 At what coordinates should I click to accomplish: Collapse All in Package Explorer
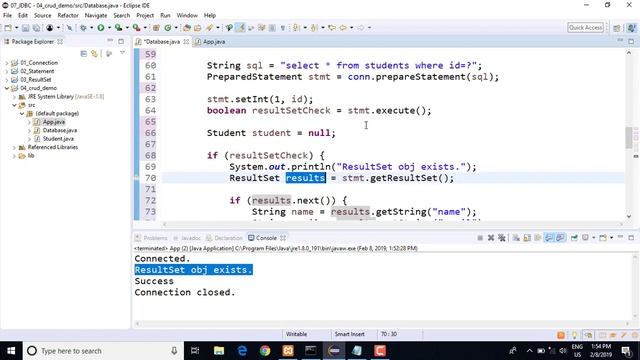(x=84, y=53)
